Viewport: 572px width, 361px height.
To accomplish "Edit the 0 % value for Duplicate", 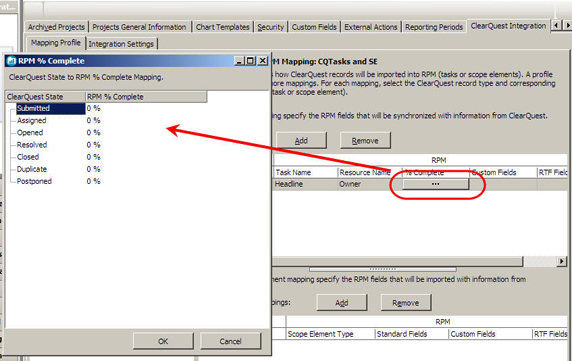I will click(93, 169).
